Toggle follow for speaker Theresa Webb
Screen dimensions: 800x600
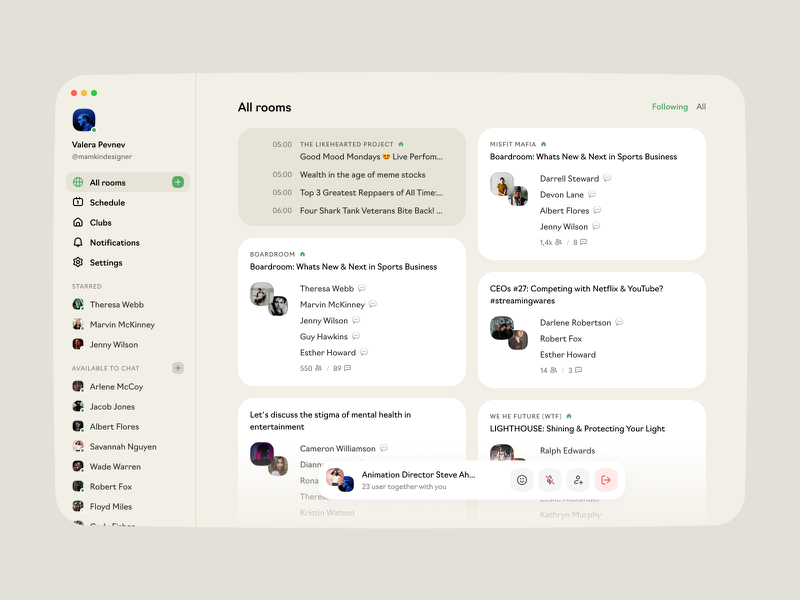click(x=360, y=288)
